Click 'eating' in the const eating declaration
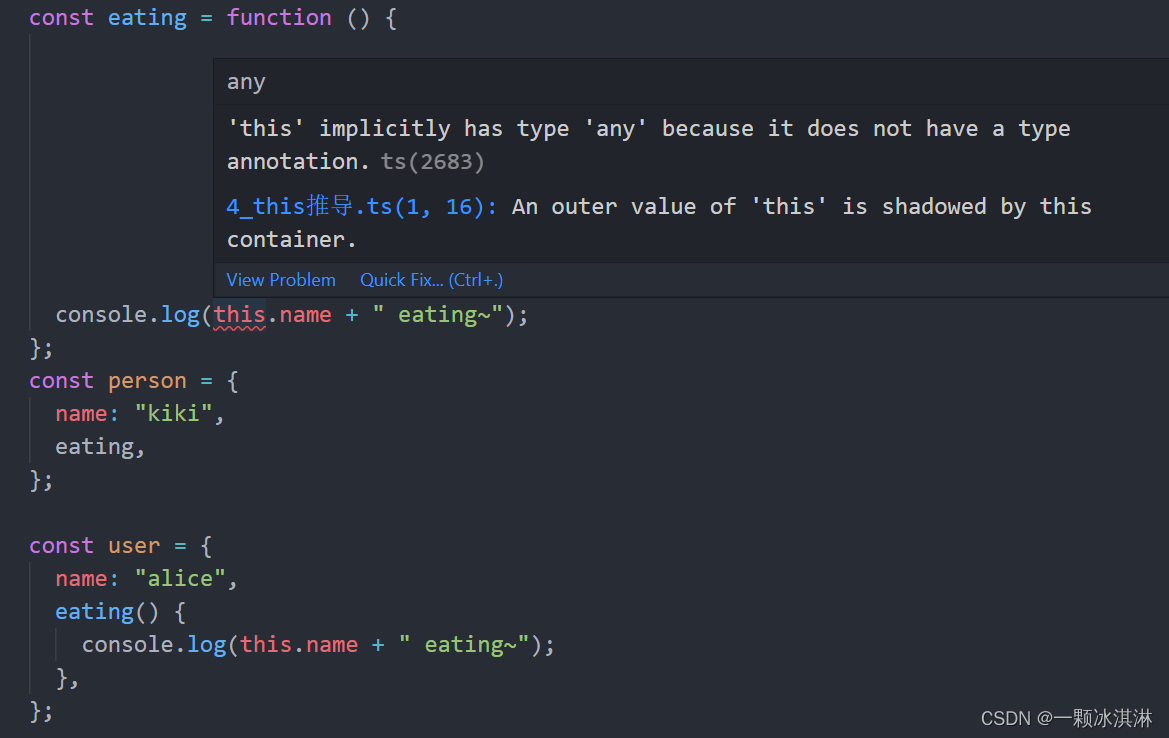 point(147,18)
